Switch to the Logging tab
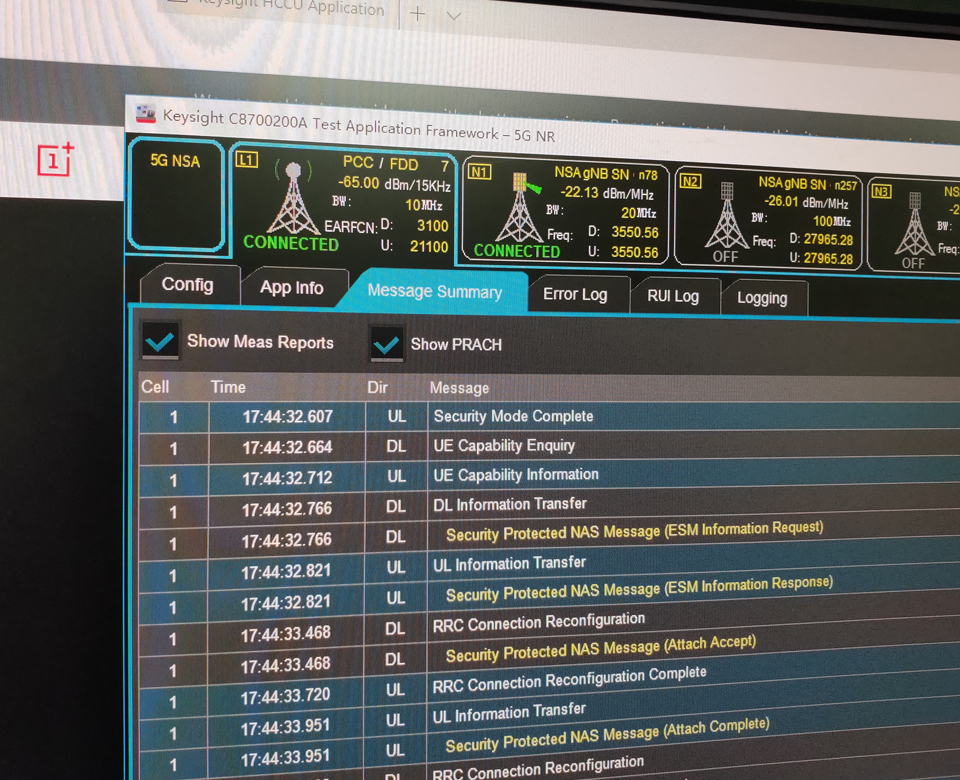The height and width of the screenshot is (780, 960). click(762, 298)
